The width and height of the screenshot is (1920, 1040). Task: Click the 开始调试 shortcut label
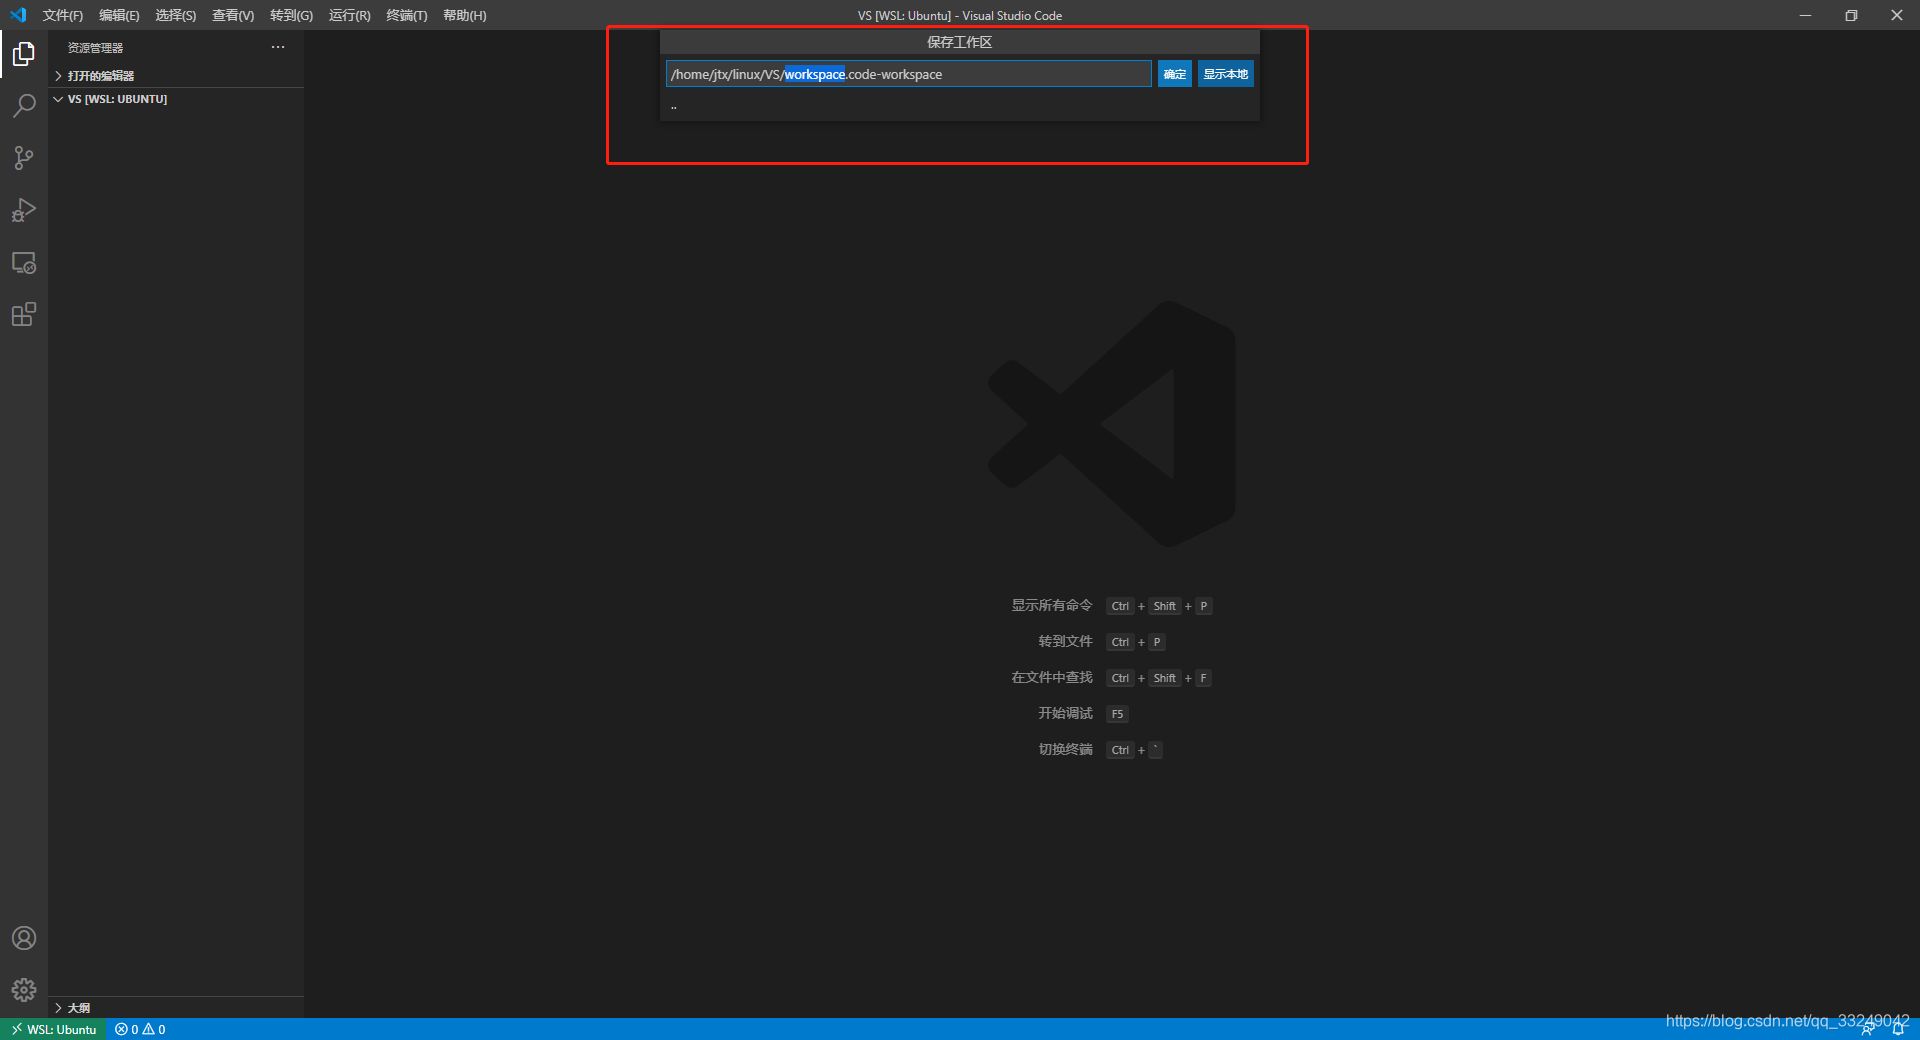[x=1065, y=714]
